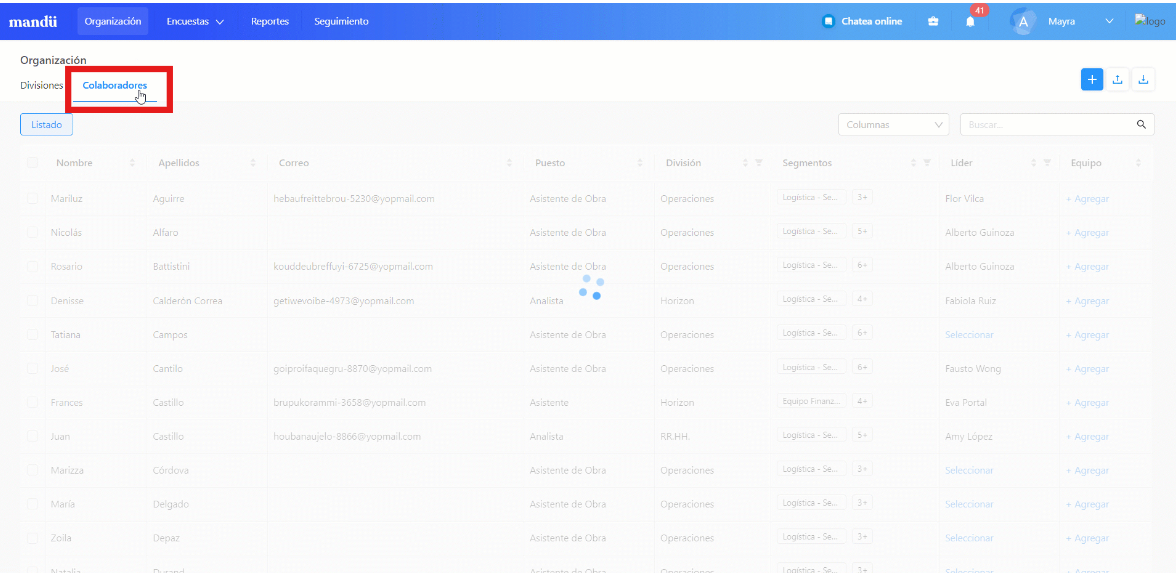Tick the checkbox for Tatiana Campos
Screen dimensions: 1176x573
(32, 334)
